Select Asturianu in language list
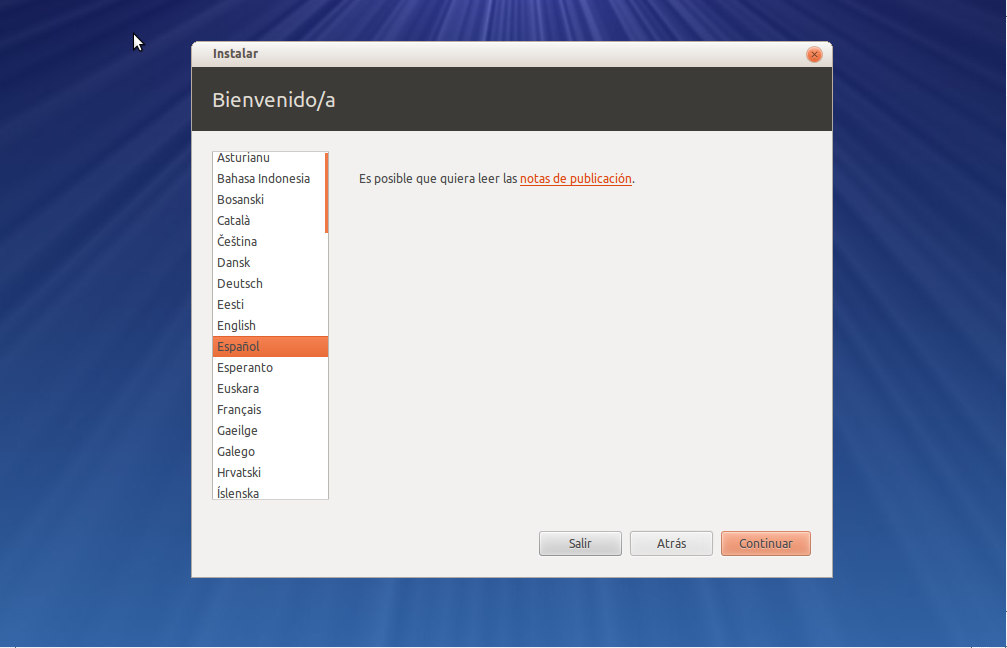 pos(243,158)
